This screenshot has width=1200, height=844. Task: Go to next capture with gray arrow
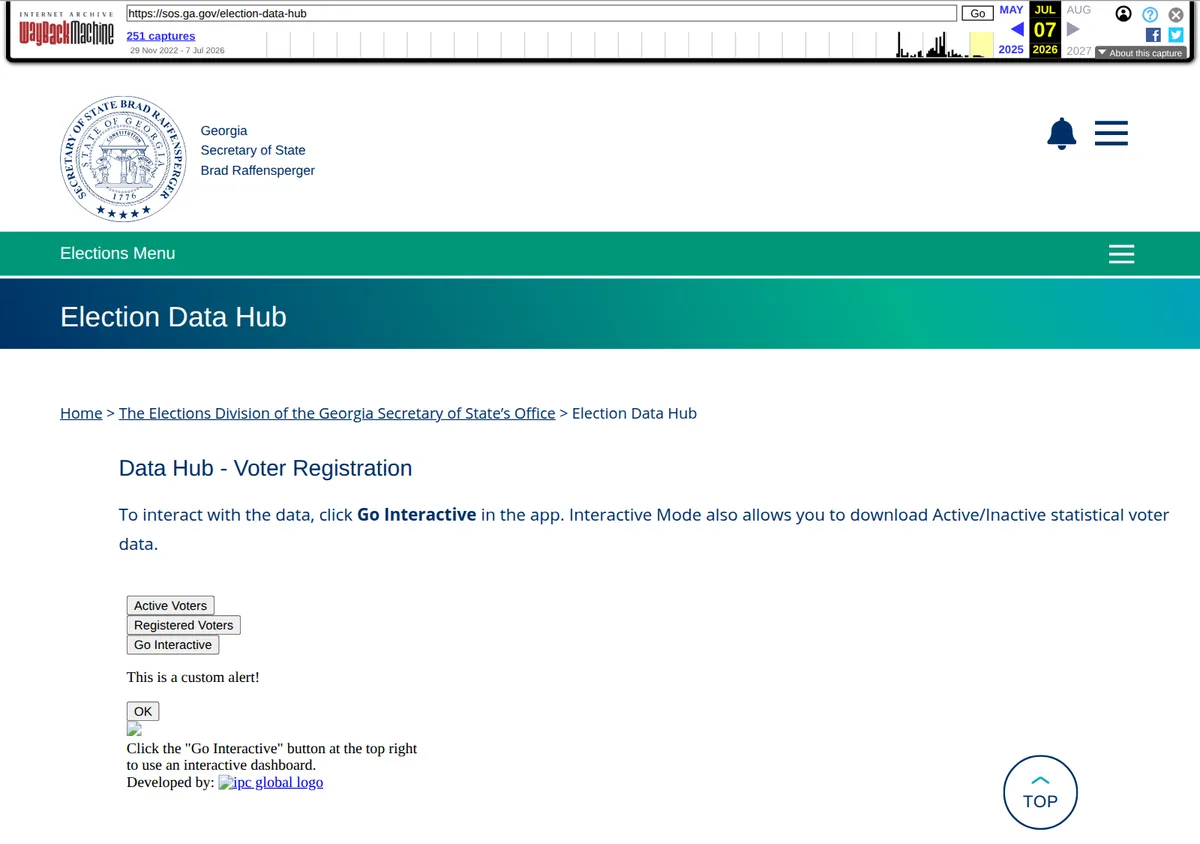(1073, 29)
